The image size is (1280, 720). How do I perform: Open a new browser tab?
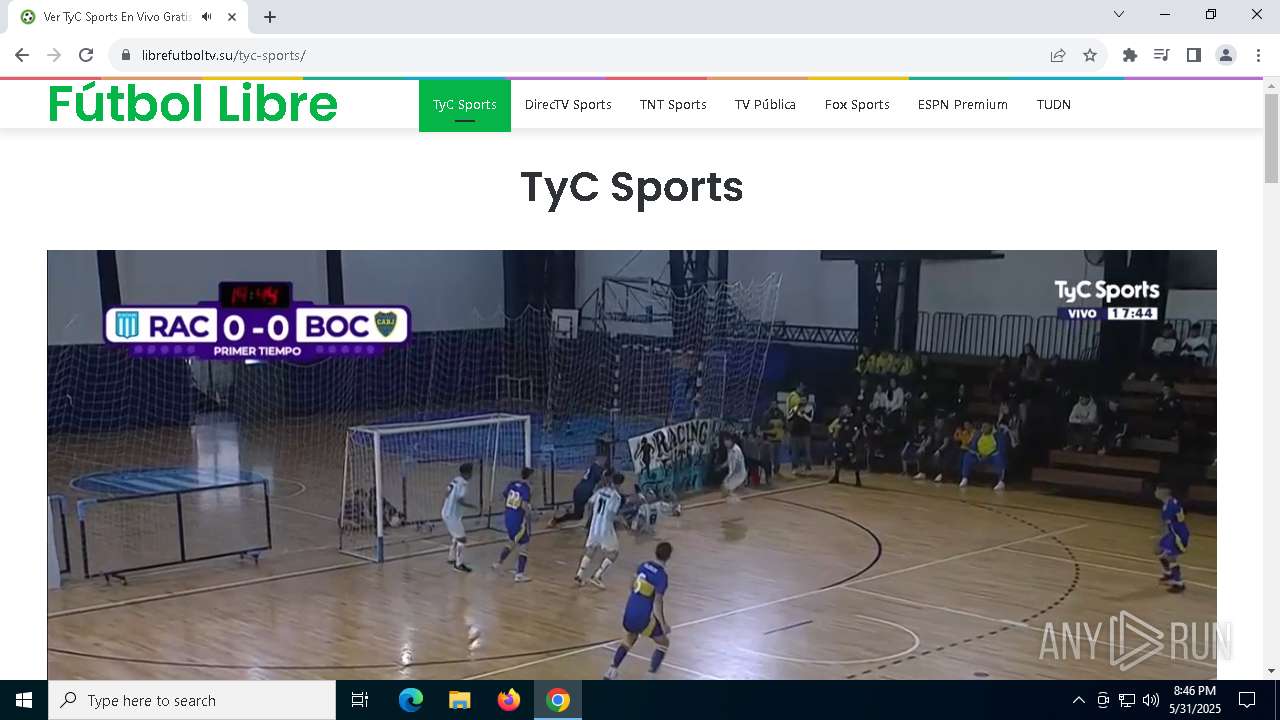[270, 17]
